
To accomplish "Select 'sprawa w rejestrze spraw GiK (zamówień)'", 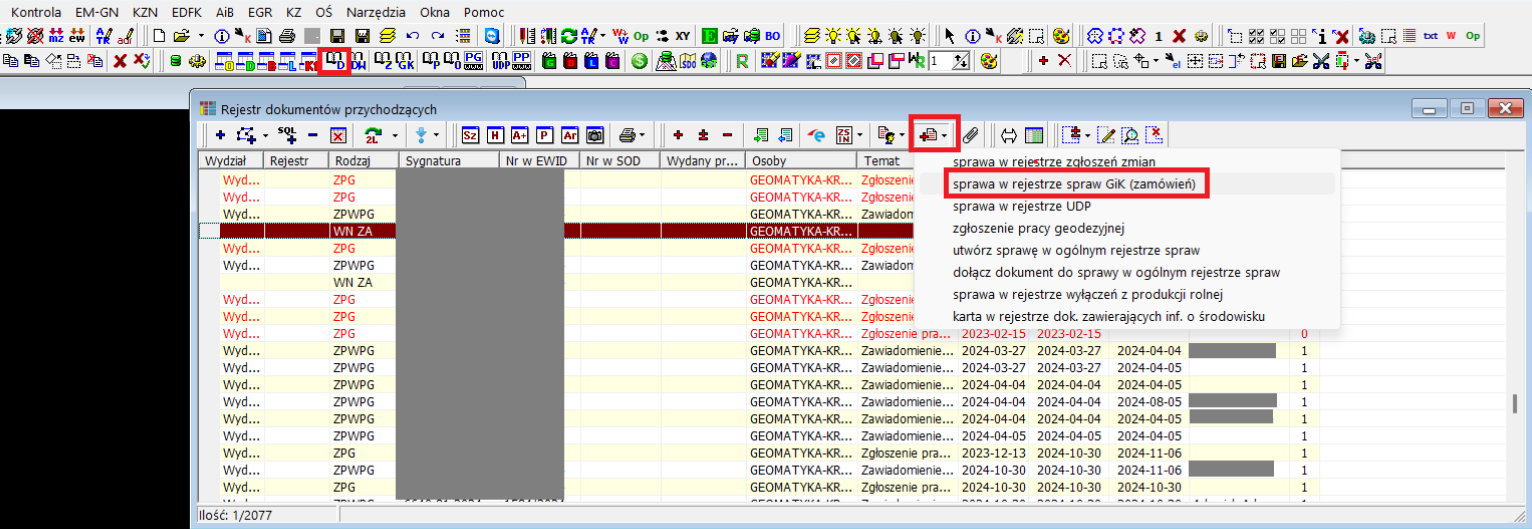I will pos(1075,184).
